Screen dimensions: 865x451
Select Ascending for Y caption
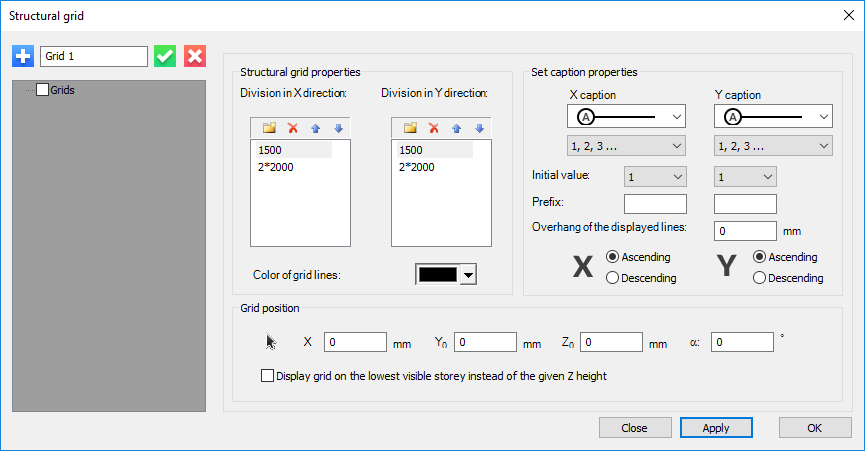[759, 257]
